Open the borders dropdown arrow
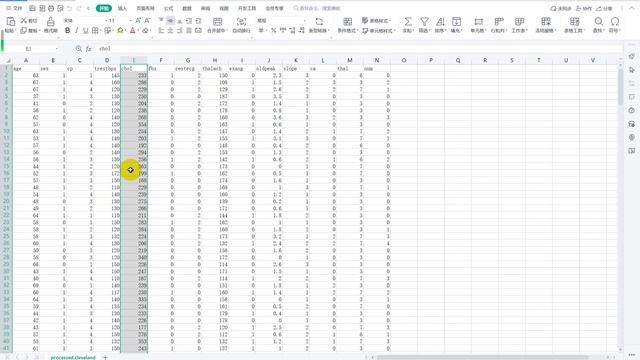The image size is (640, 360). pyautogui.click(x=100, y=31)
